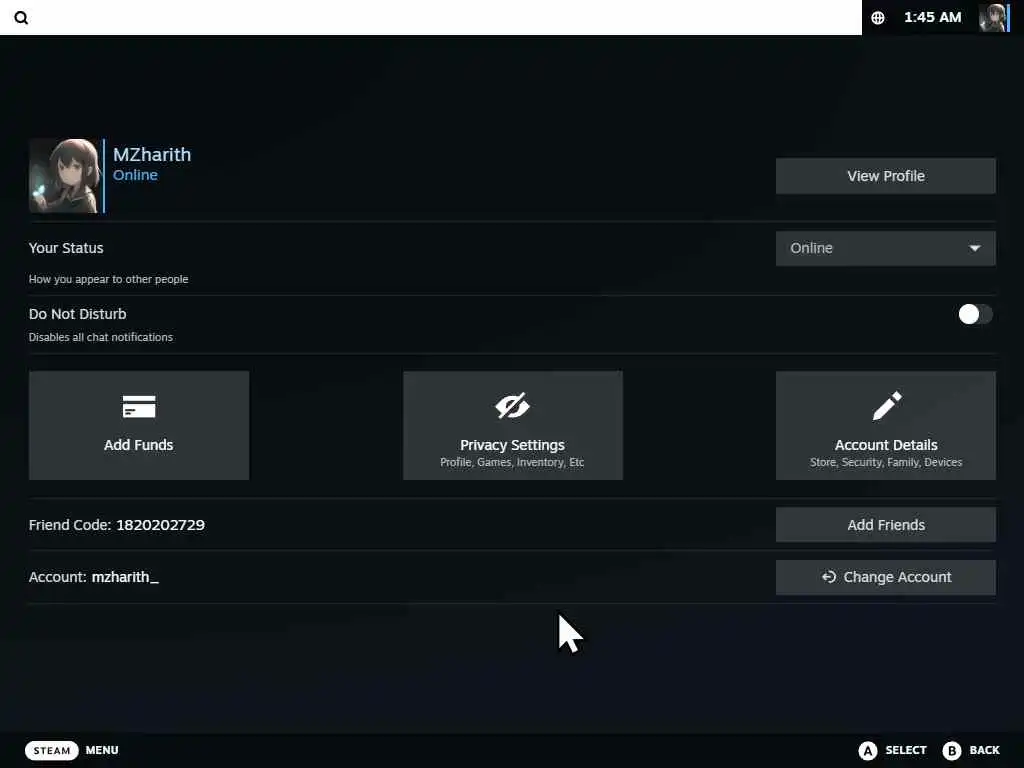Image resolution: width=1024 pixels, height=768 pixels.
Task: Click the Change Account button
Action: pyautogui.click(x=886, y=577)
